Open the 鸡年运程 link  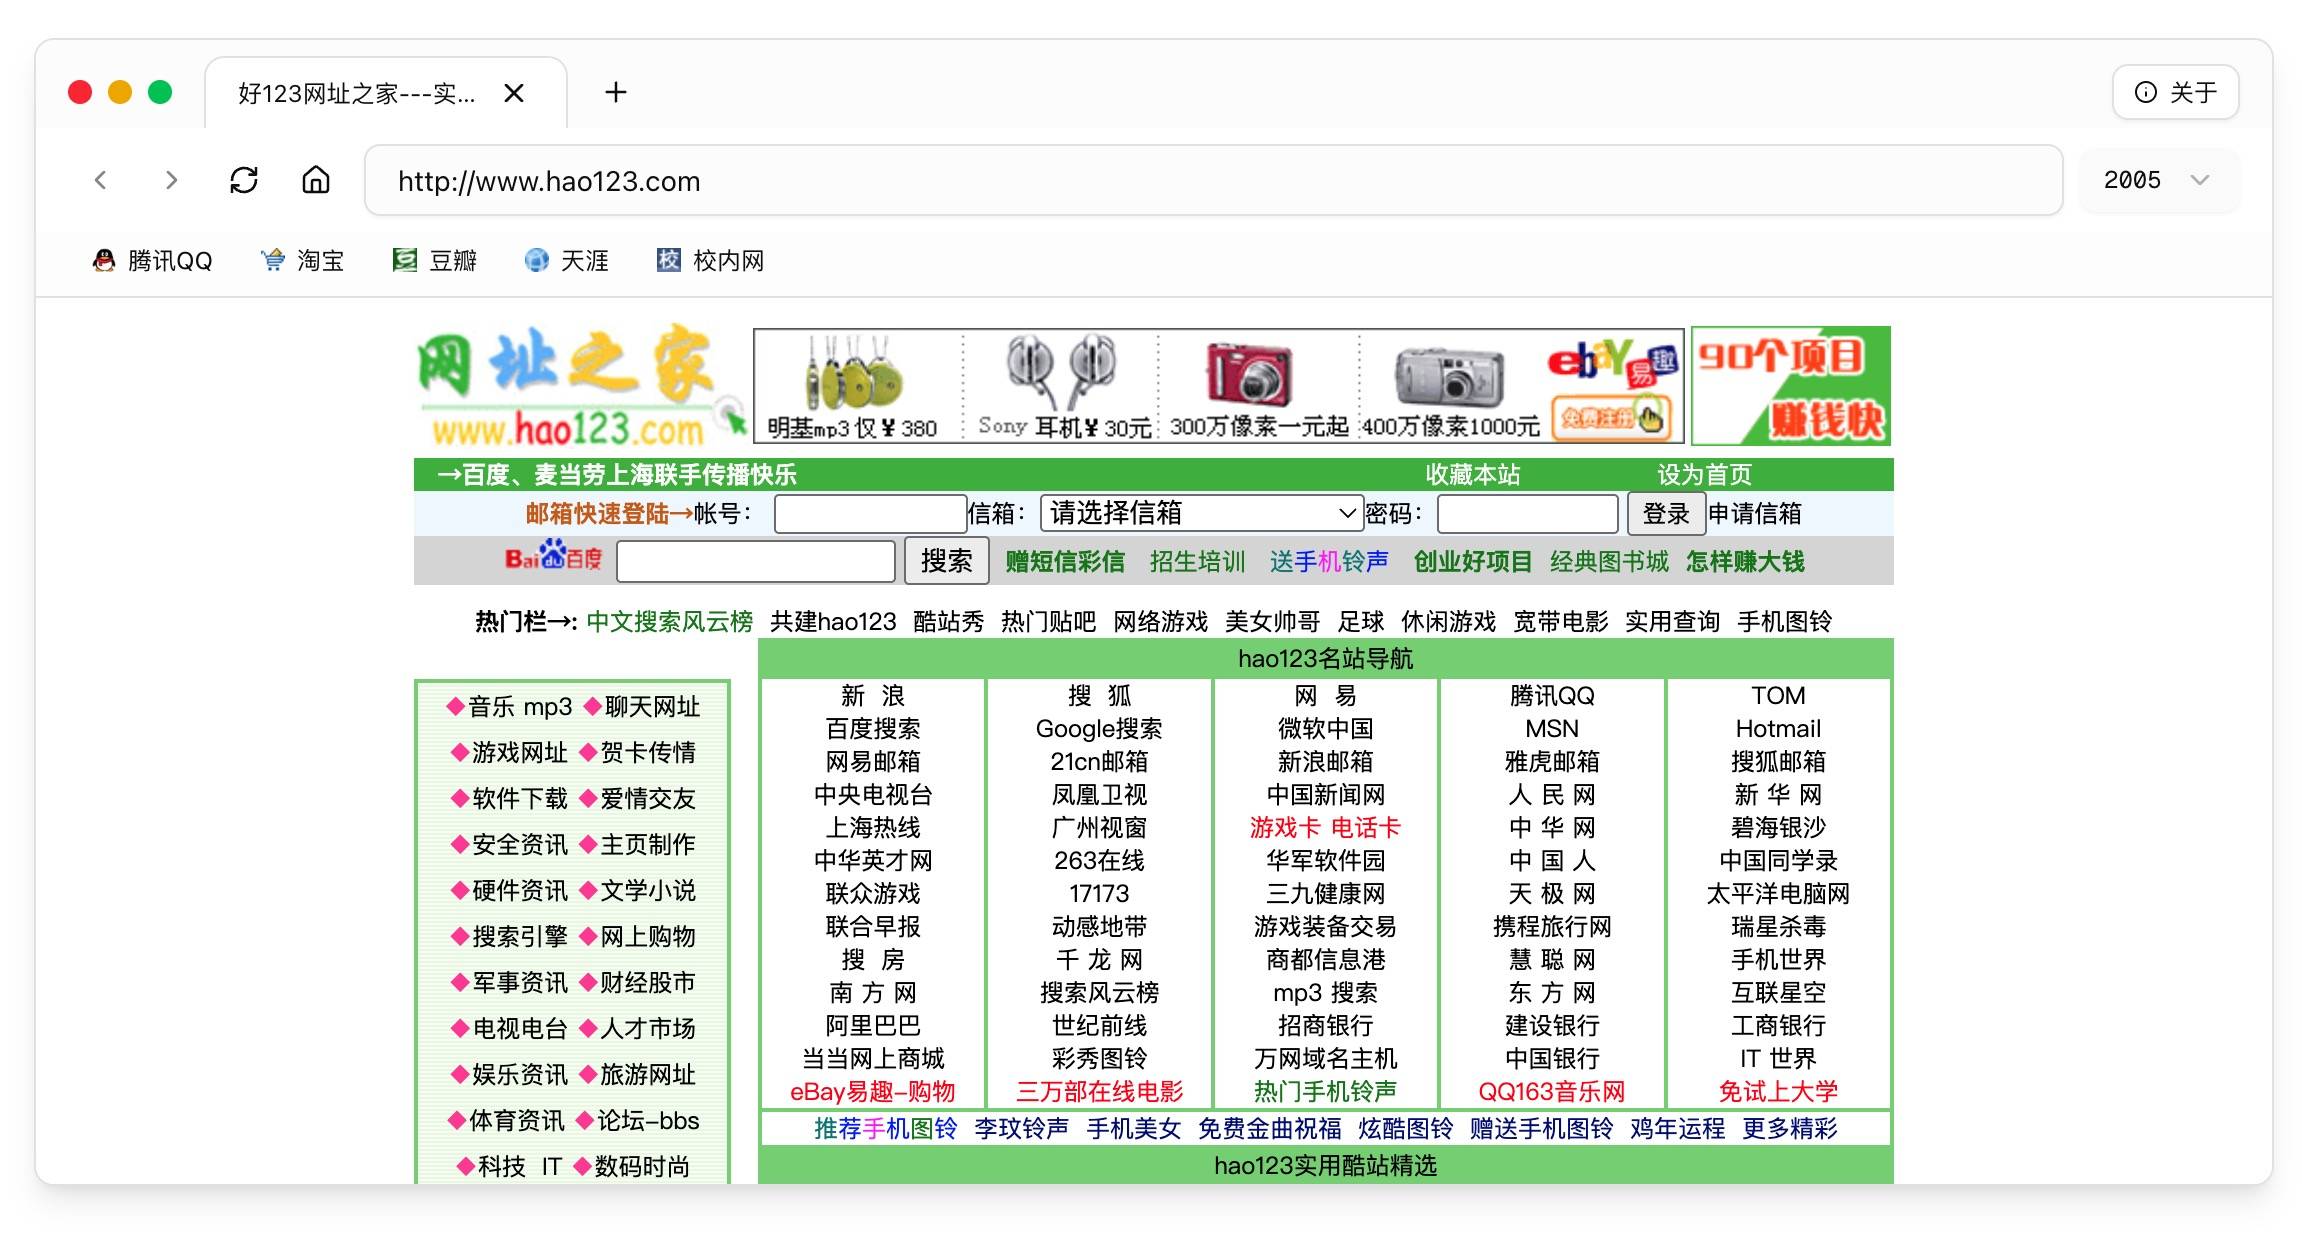[1677, 1128]
